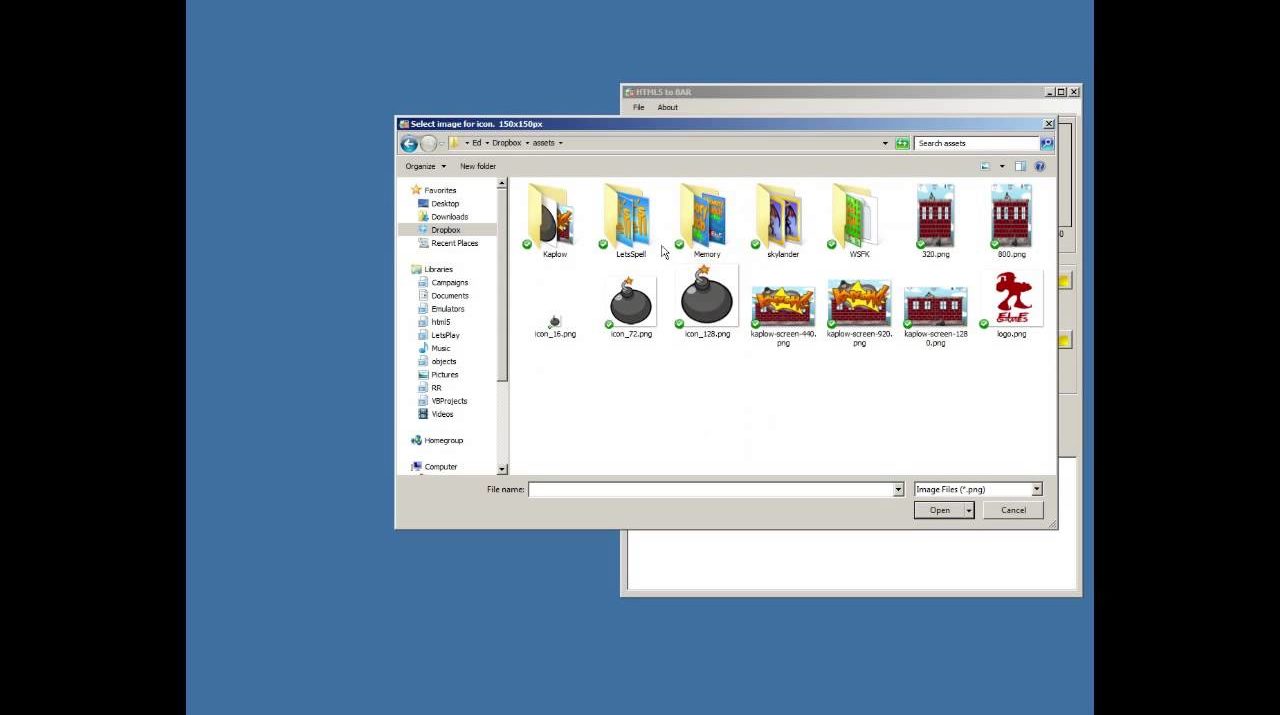Select Downloads in Favorites sidebar
The image size is (1280, 715).
pyautogui.click(x=449, y=217)
